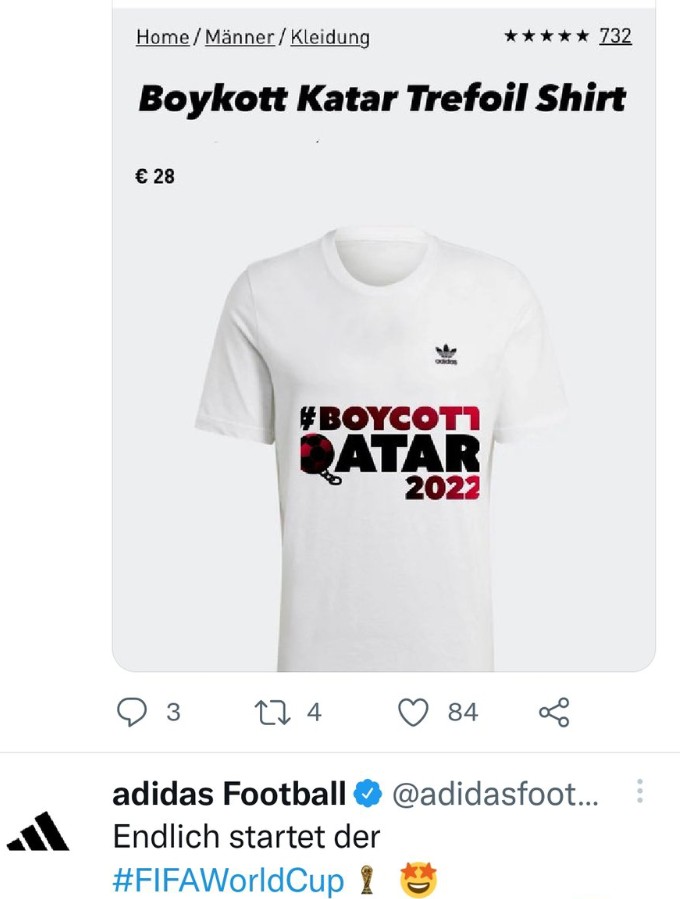Retweet this post using the arrows icon
The height and width of the screenshot is (899, 680).
[271, 711]
